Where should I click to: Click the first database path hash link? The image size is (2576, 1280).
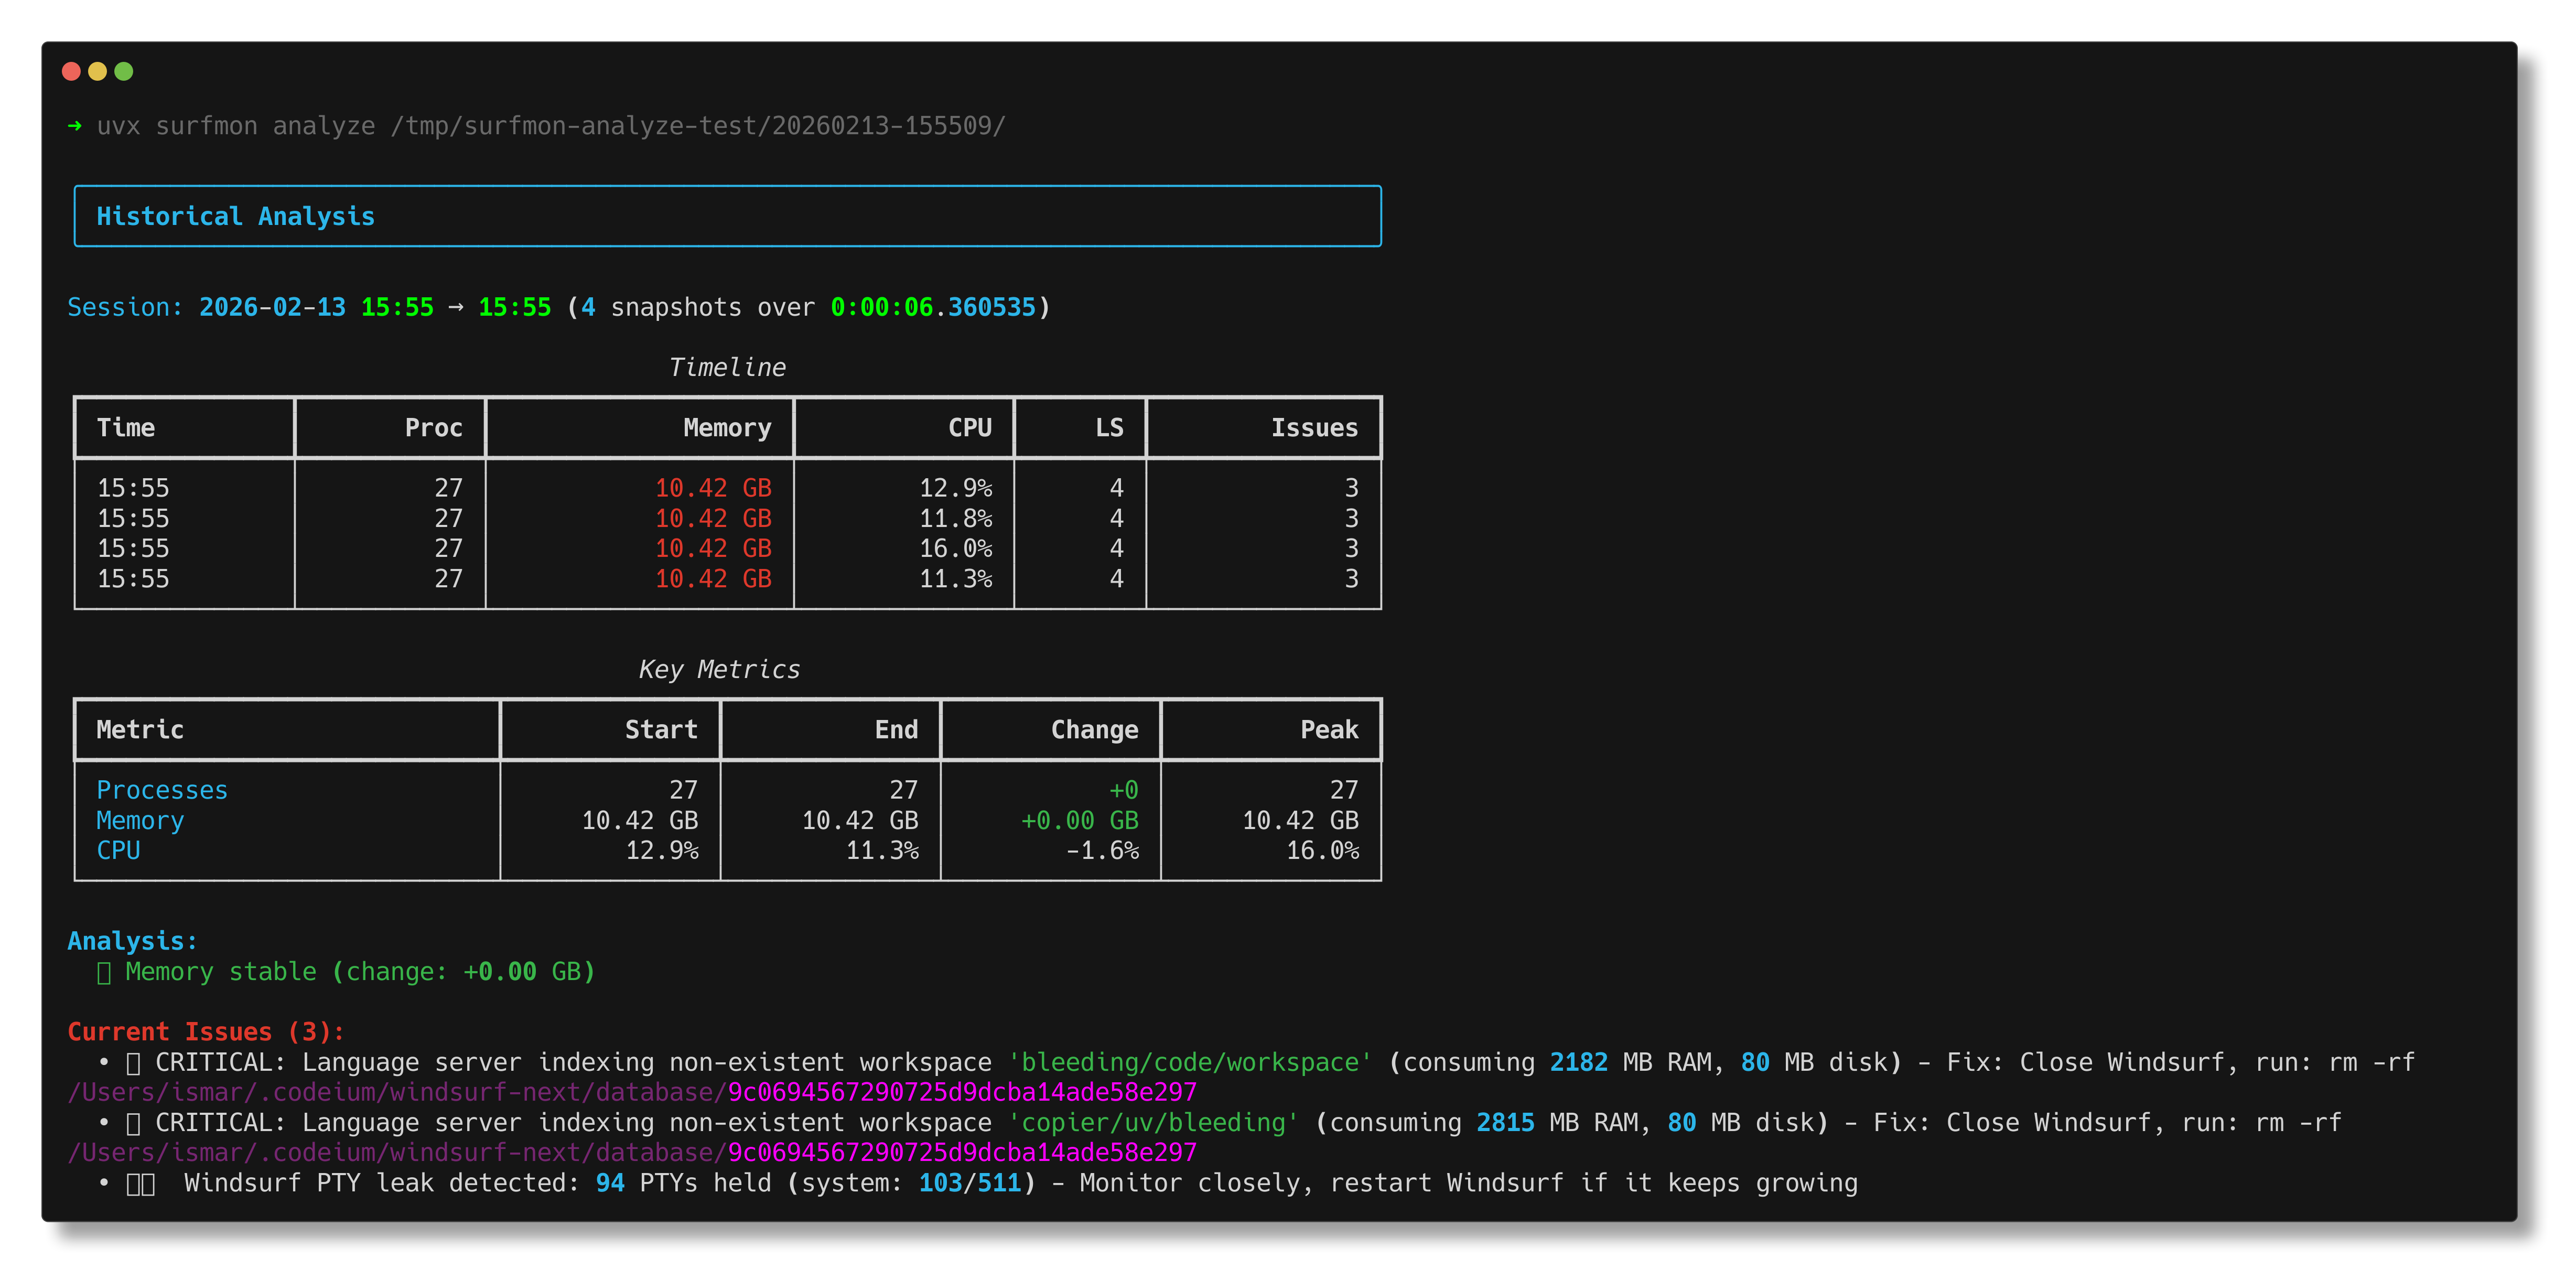pos(961,1092)
